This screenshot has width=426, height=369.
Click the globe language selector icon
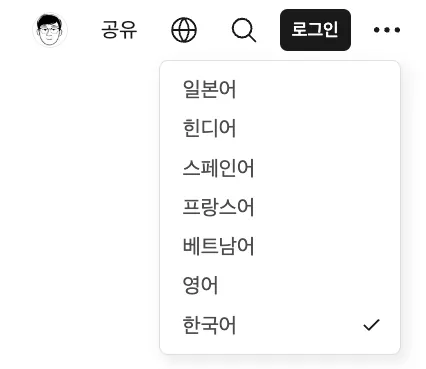(184, 30)
